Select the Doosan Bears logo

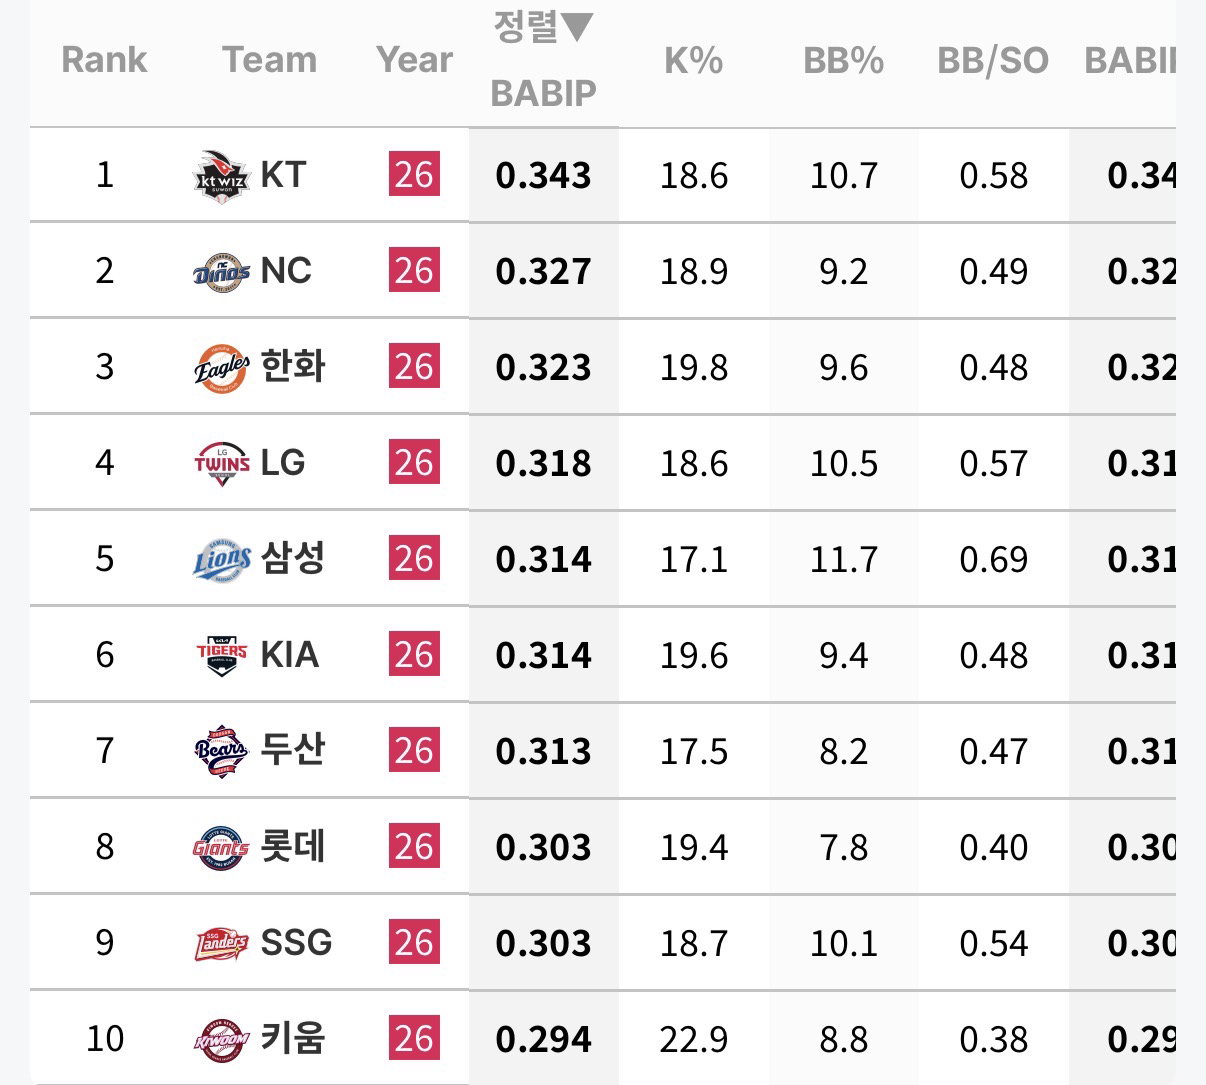click(x=221, y=752)
